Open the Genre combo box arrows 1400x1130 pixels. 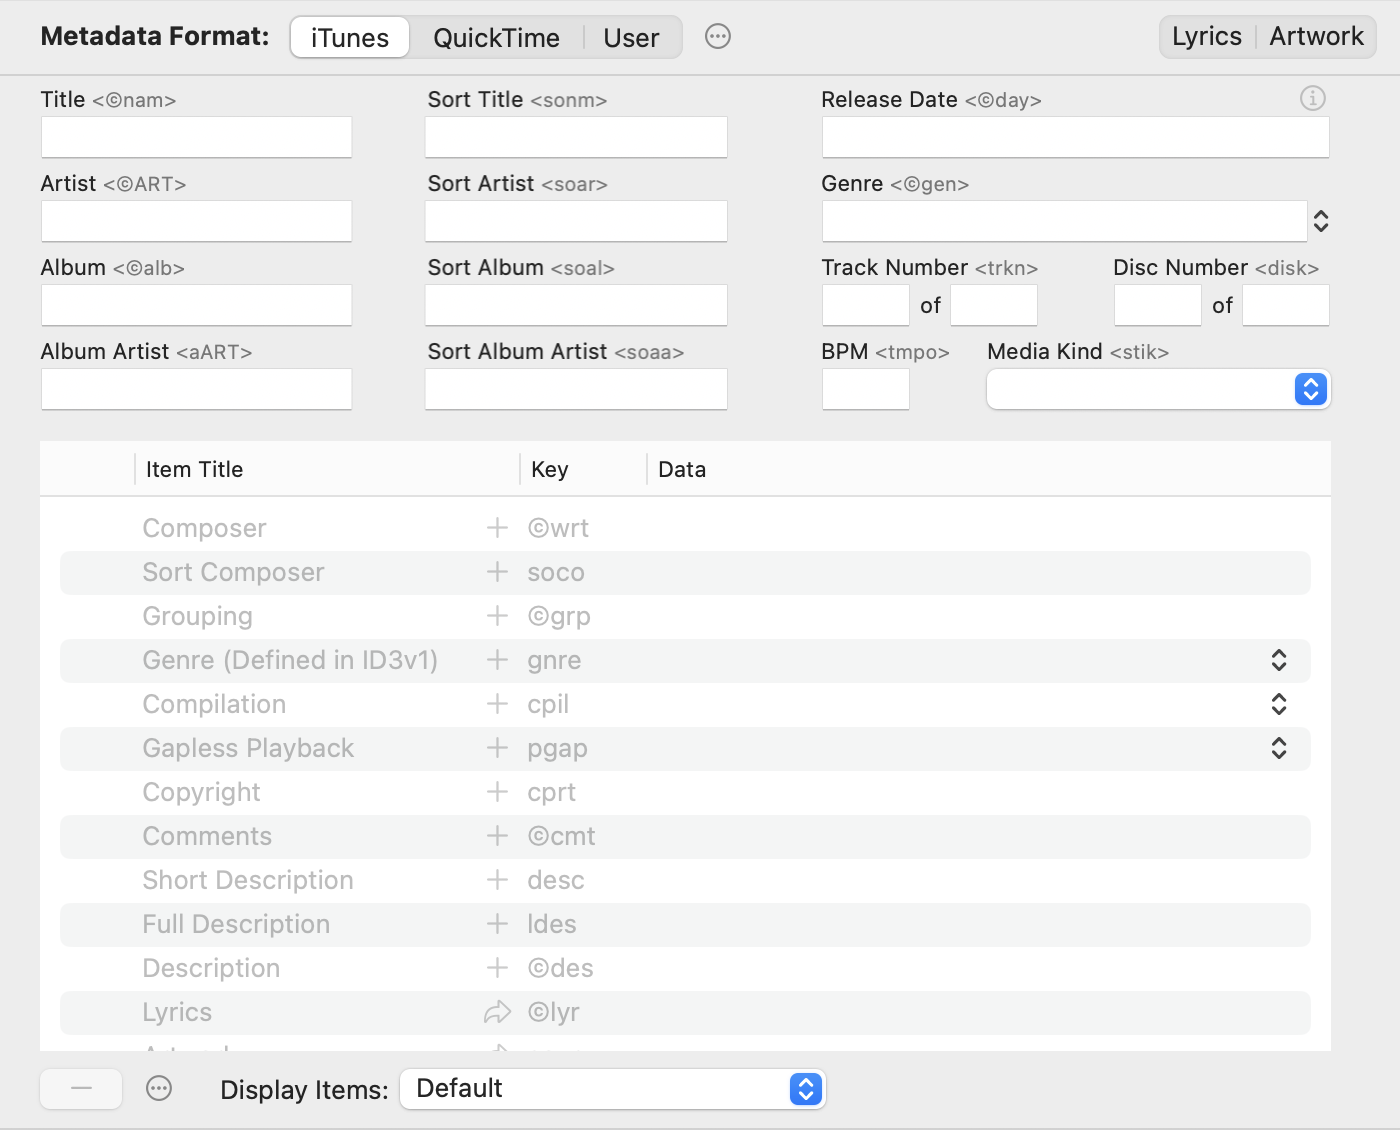click(1321, 221)
